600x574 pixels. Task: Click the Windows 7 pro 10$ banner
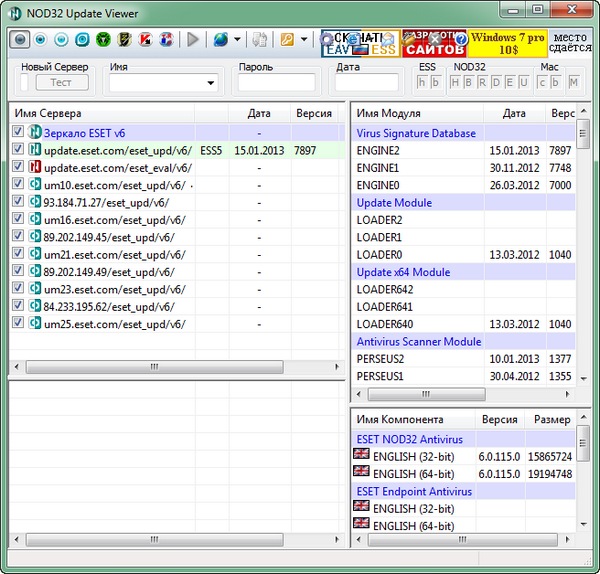tap(507, 42)
